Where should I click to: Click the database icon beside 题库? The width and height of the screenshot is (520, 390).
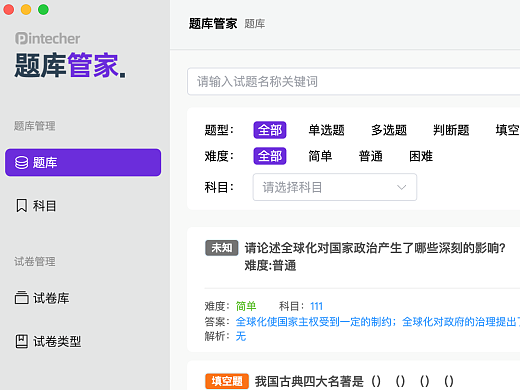22,163
